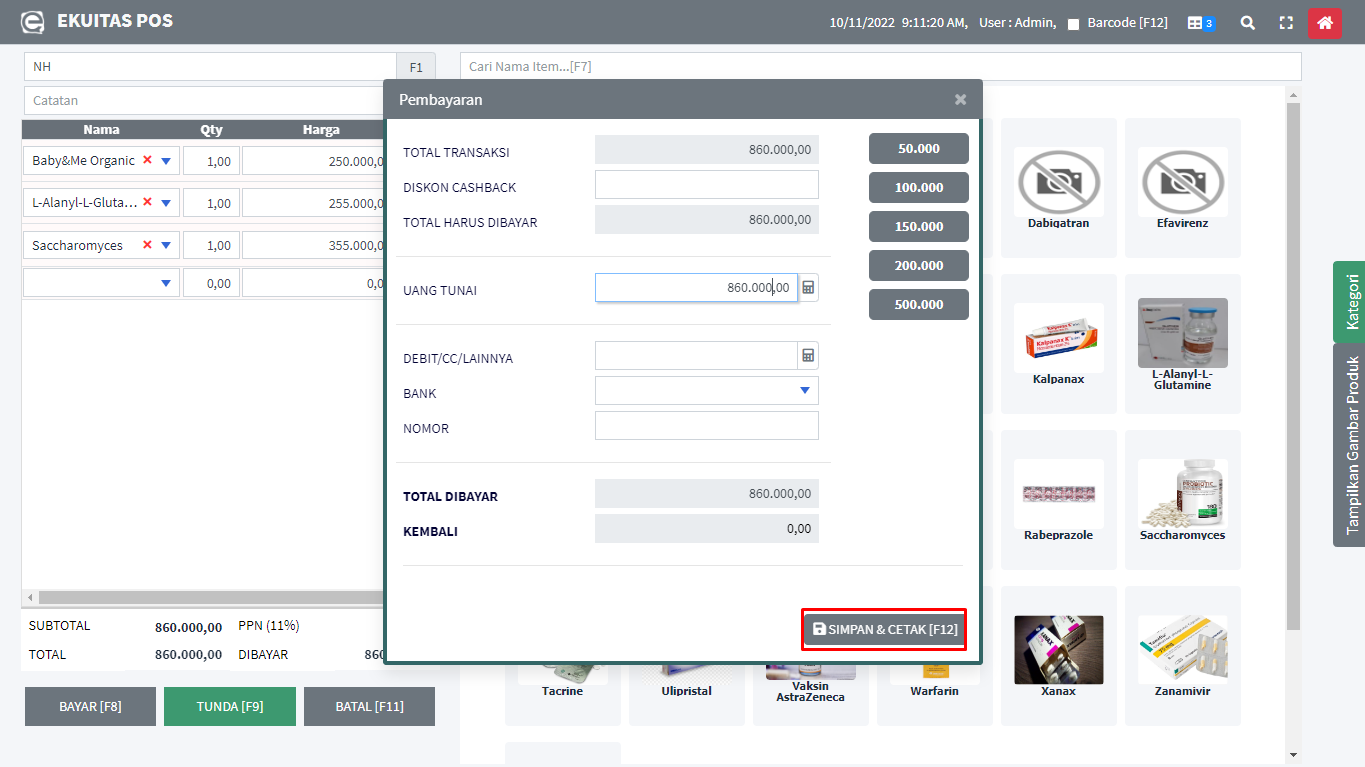Select the Xanax product thumbnail
The width and height of the screenshot is (1365, 767).
coord(1058,649)
